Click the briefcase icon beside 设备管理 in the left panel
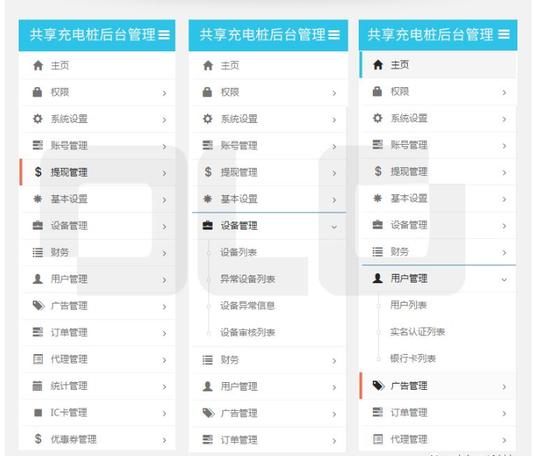This screenshot has width=540, height=456. (x=38, y=226)
